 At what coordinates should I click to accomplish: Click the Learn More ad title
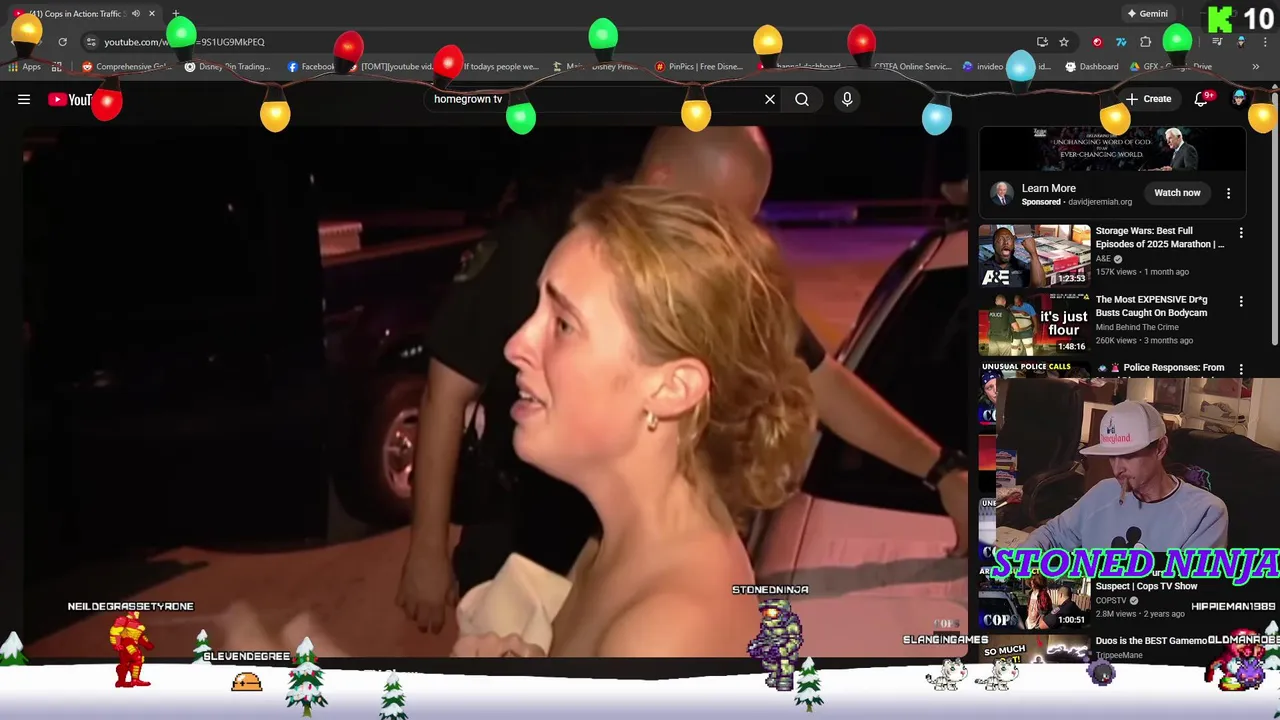pos(1049,188)
